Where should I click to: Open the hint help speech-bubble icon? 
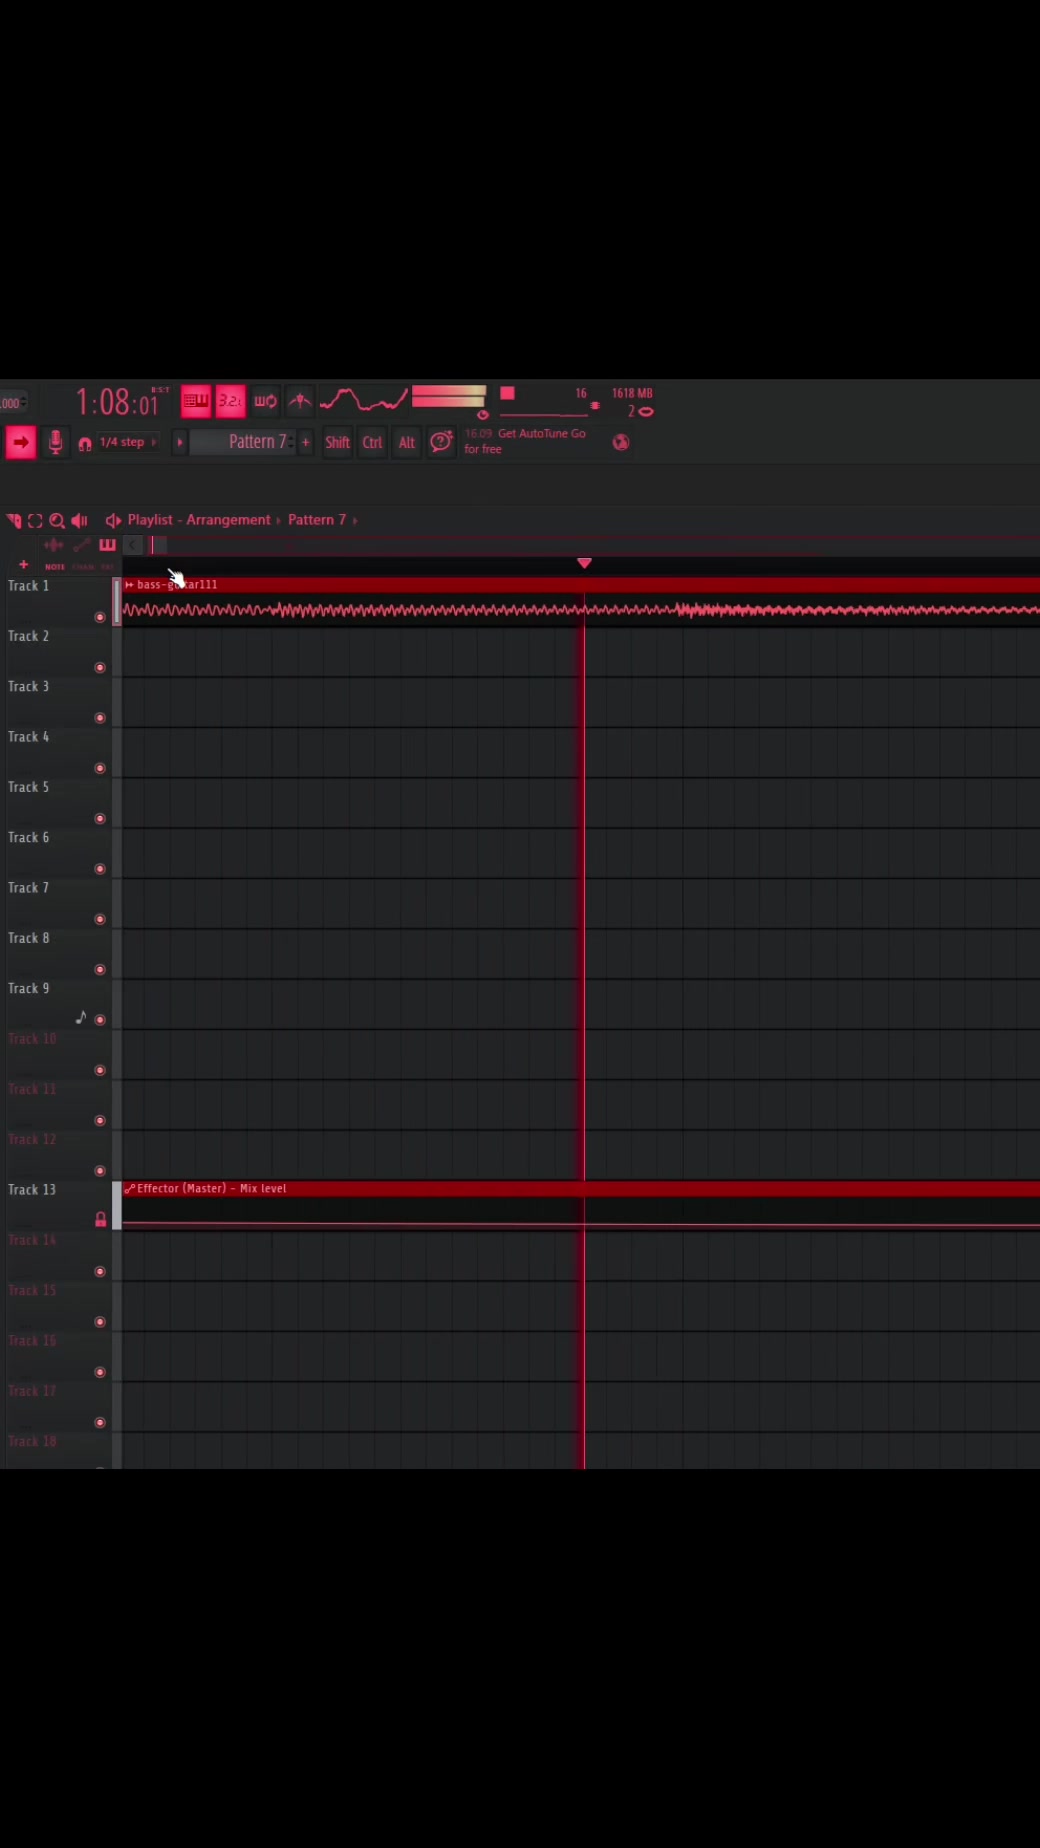[x=441, y=442]
